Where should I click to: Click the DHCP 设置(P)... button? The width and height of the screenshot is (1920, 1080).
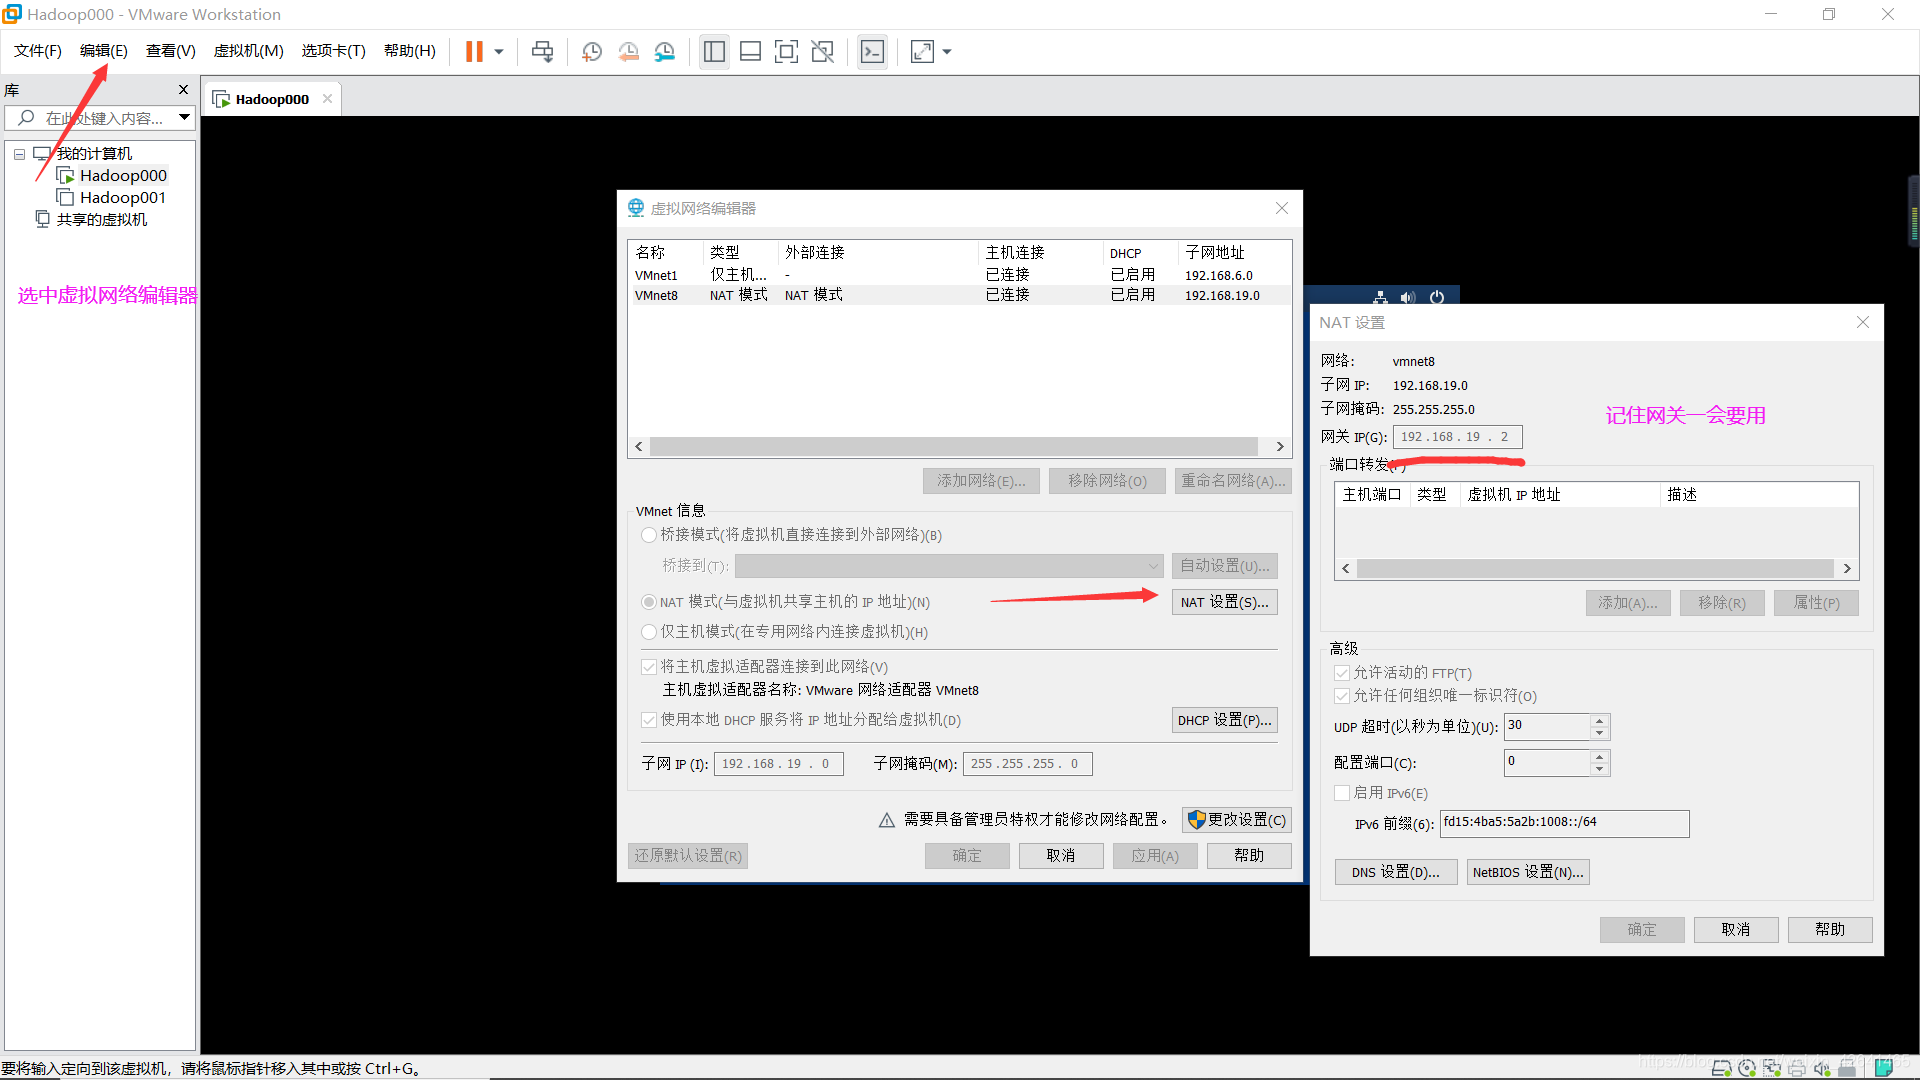[1224, 720]
